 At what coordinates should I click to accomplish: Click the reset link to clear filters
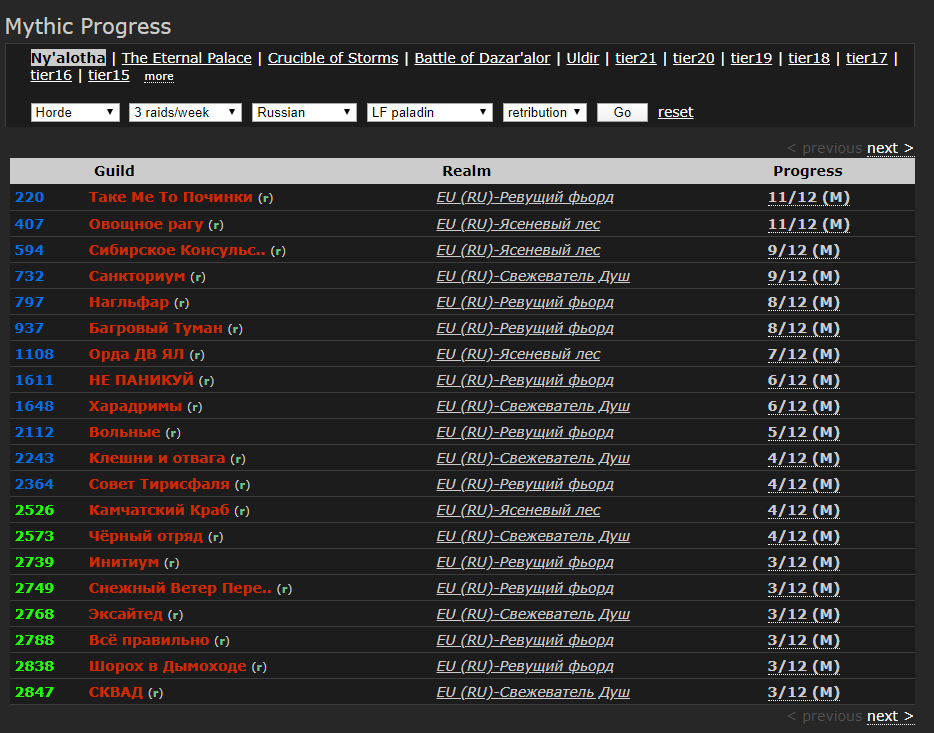coord(675,112)
